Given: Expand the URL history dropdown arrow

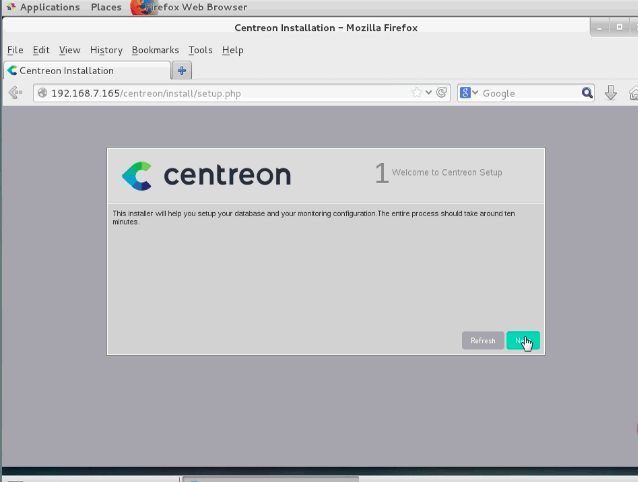Looking at the screenshot, I should click(428, 93).
